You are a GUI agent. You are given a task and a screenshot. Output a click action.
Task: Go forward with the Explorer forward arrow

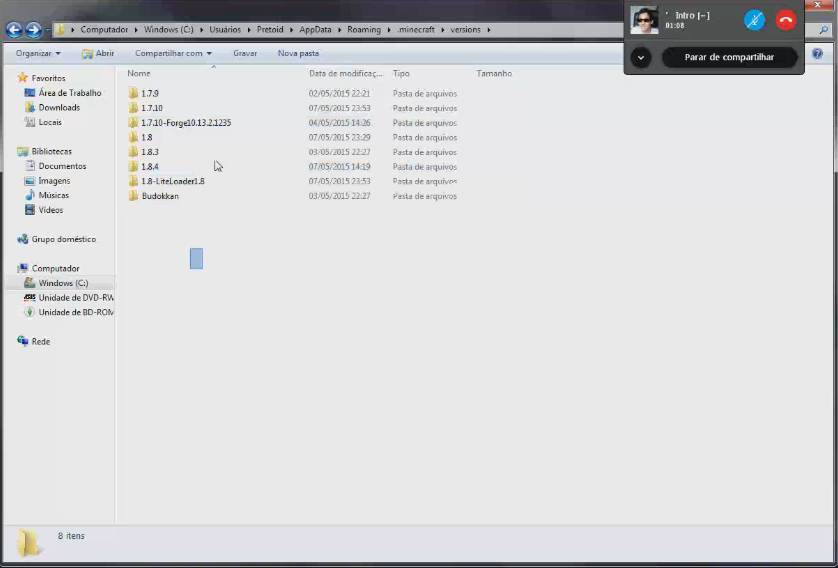pos(34,30)
